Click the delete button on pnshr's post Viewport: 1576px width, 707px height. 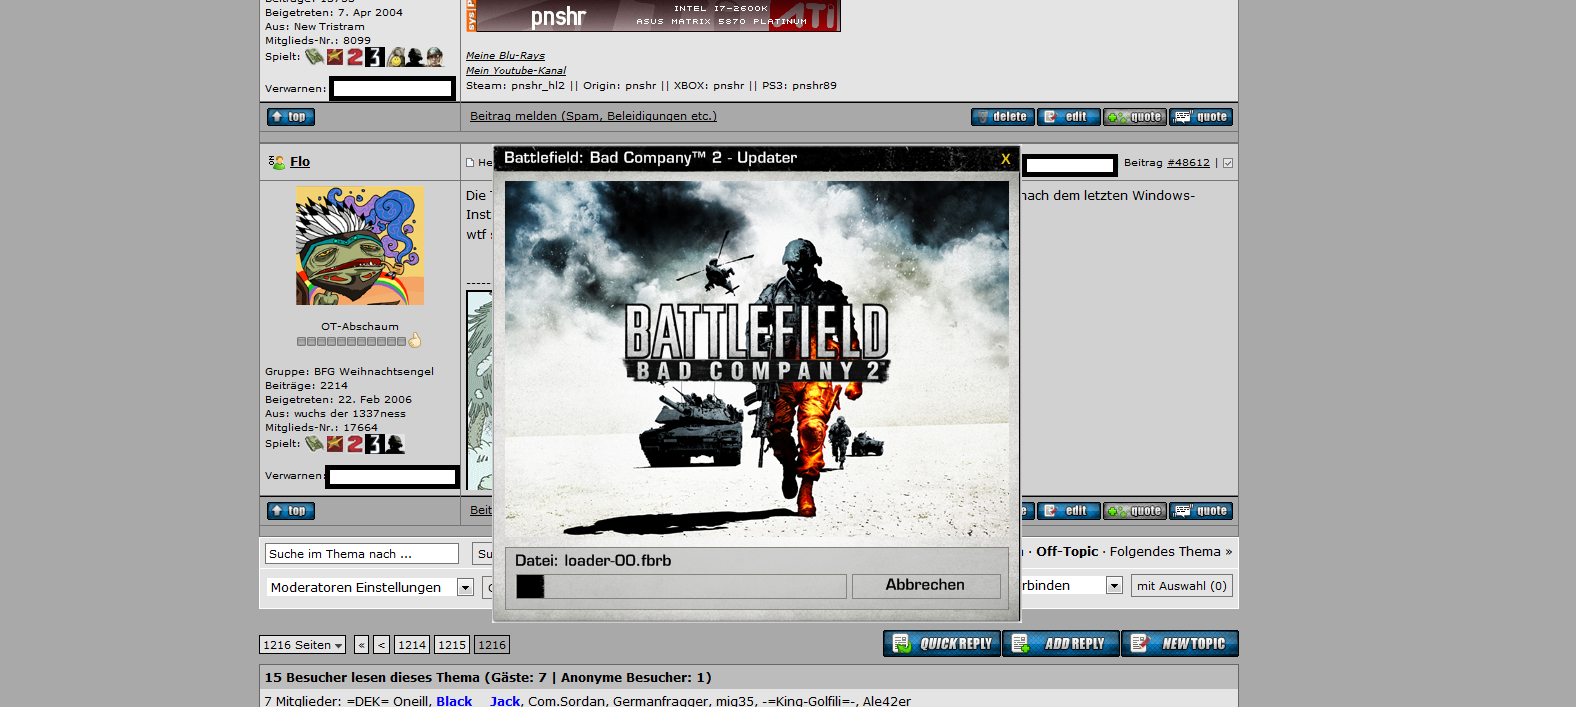click(x=1003, y=117)
